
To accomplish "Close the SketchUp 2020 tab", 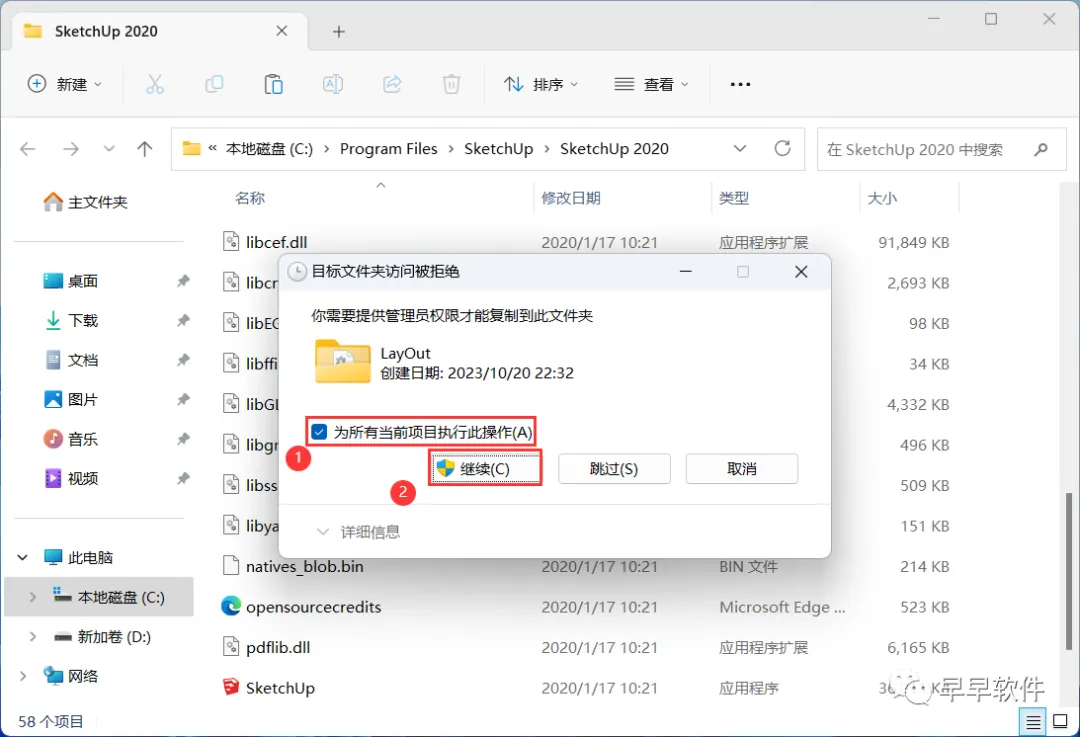I will pyautogui.click(x=282, y=31).
